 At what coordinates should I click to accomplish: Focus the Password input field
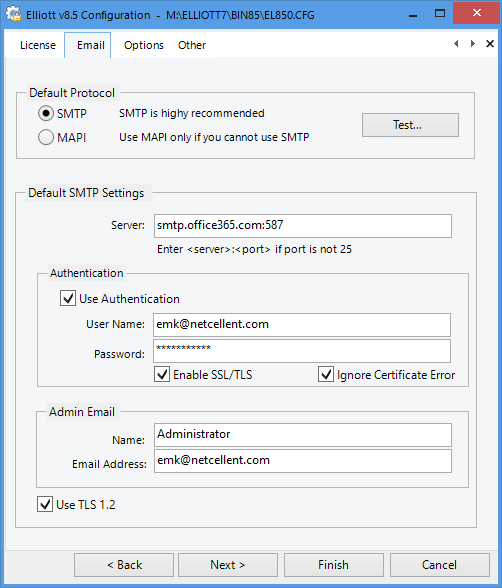pos(302,351)
